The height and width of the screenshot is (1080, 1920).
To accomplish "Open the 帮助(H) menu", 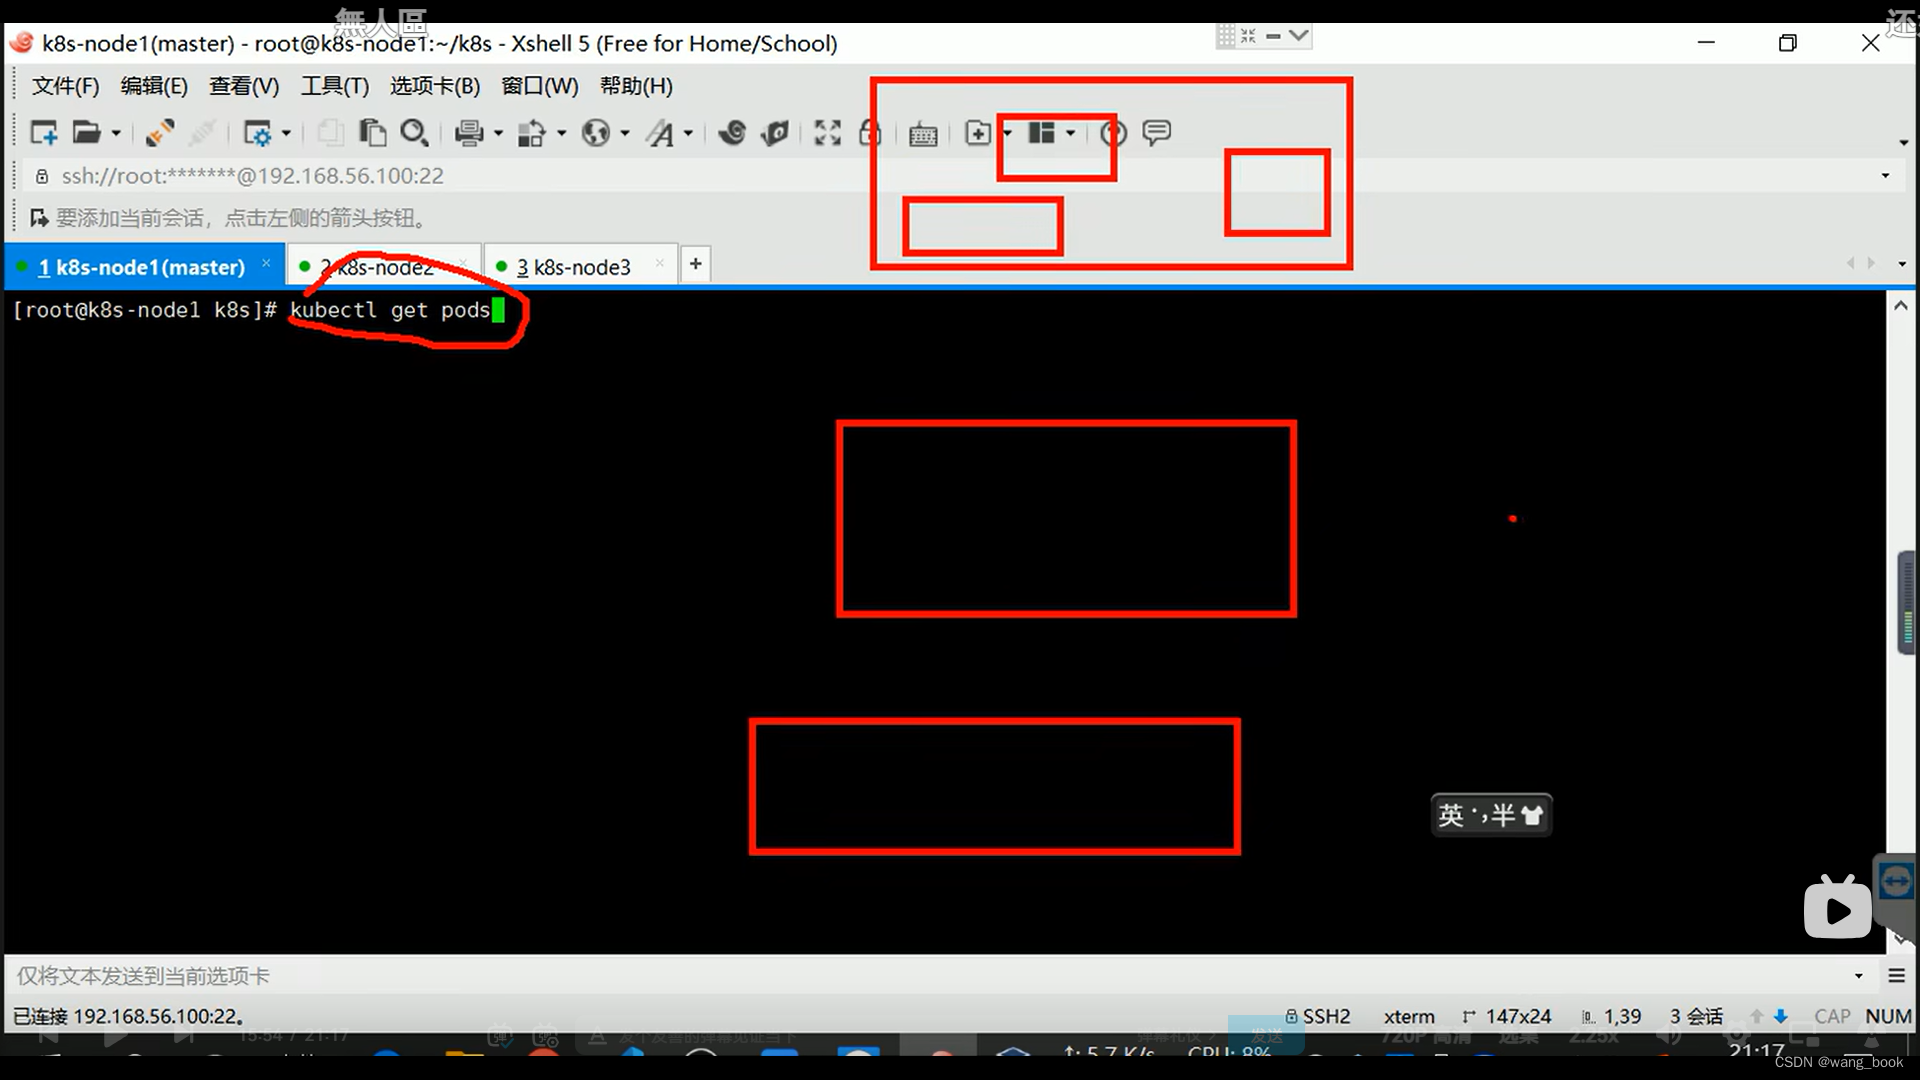I will [x=636, y=86].
